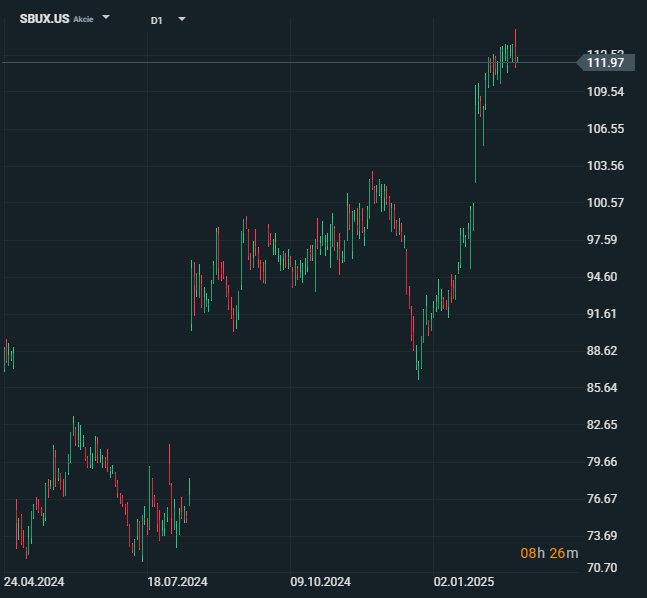Click the 82.65 price axis label
The height and width of the screenshot is (598, 647).
[x=605, y=425]
